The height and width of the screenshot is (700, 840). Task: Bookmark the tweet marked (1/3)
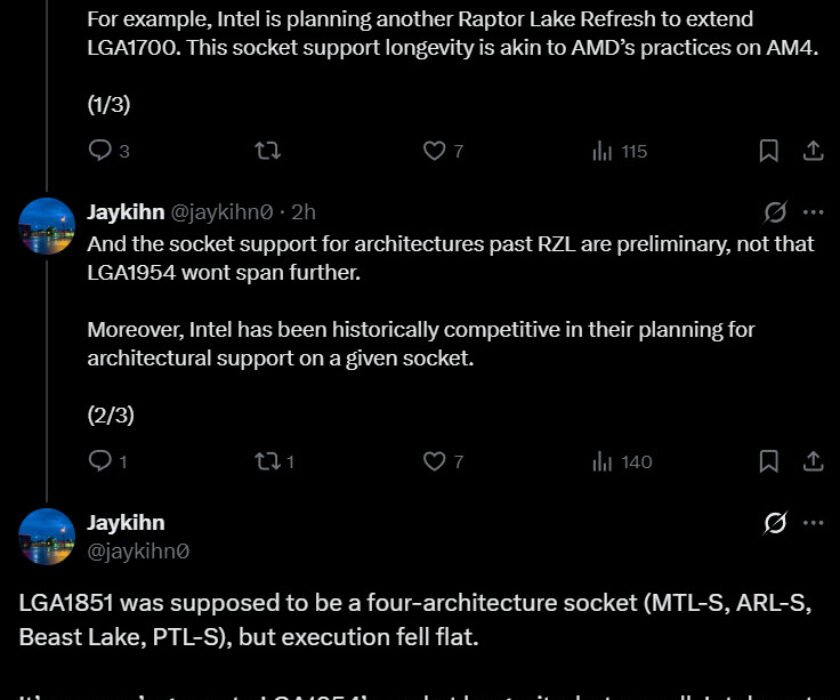[769, 150]
